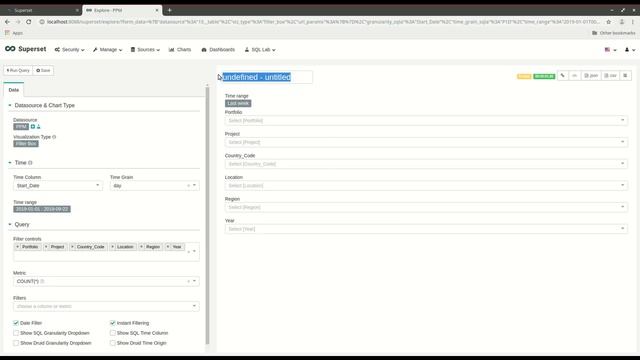Image resolution: width=640 pixels, height=360 pixels.
Task: Remove the Portfolio filter control tag
Action: click(17, 247)
